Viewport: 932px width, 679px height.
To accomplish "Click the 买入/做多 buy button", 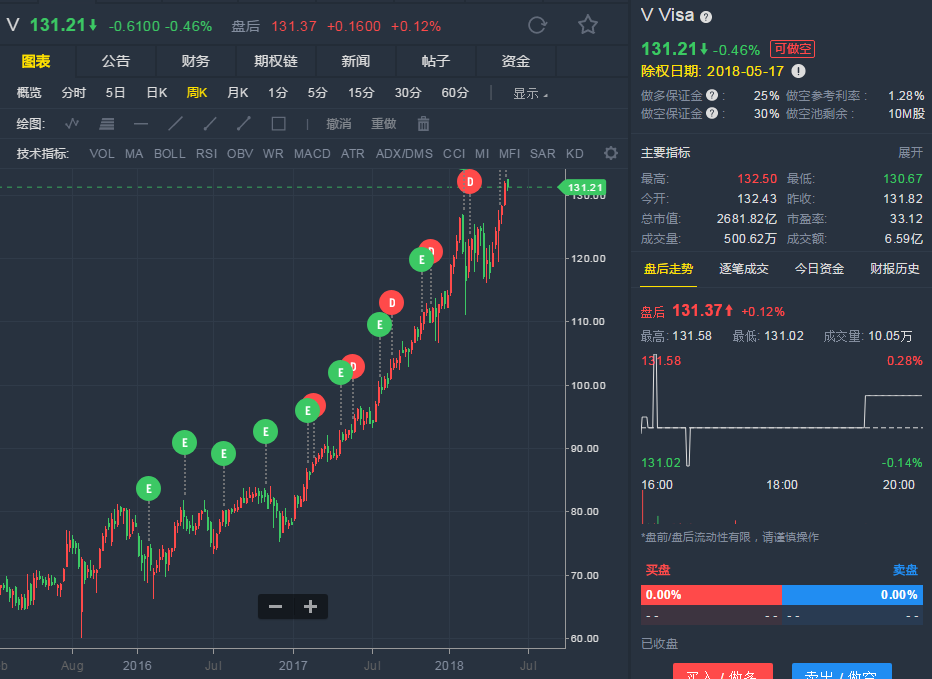I will [x=723, y=671].
